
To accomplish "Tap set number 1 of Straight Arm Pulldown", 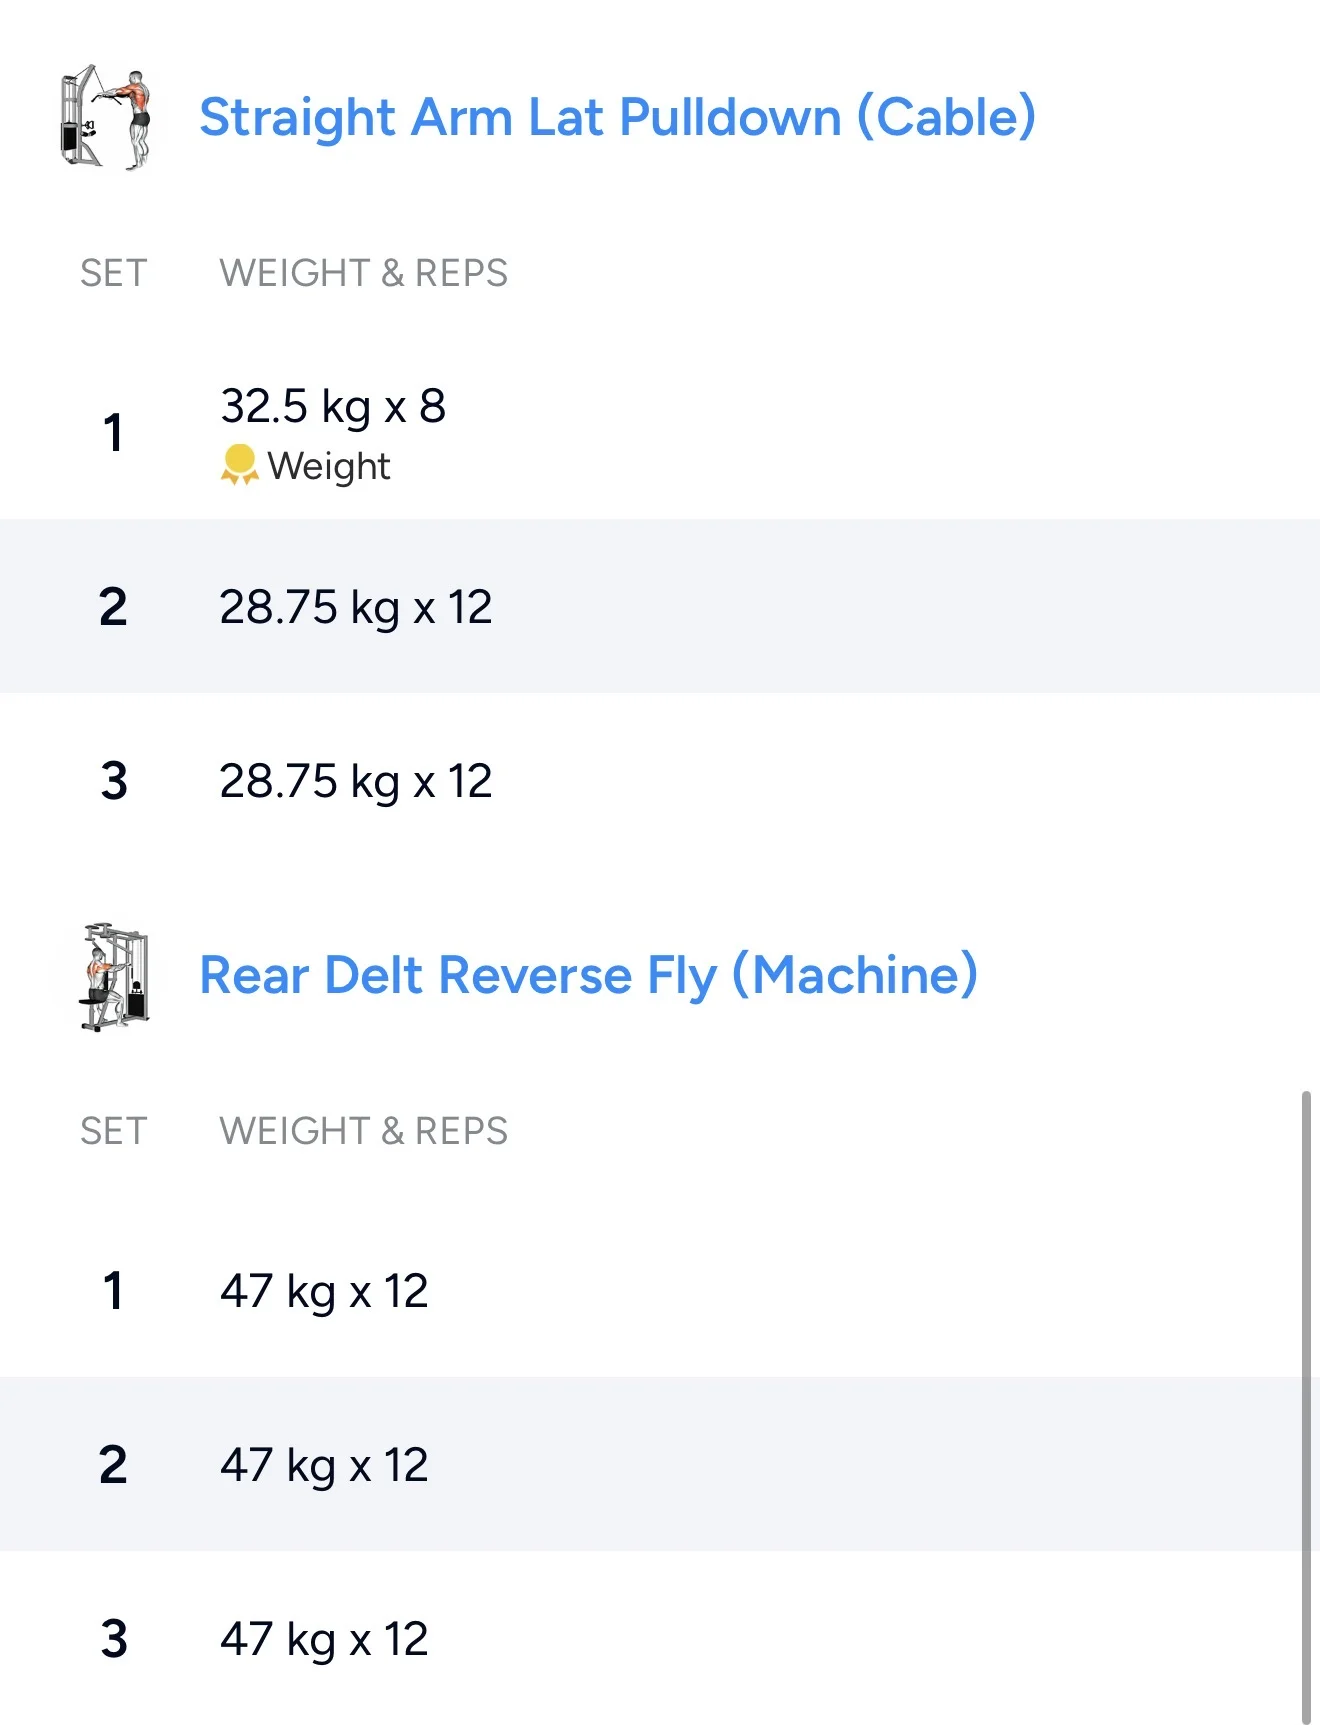I will 113,433.
